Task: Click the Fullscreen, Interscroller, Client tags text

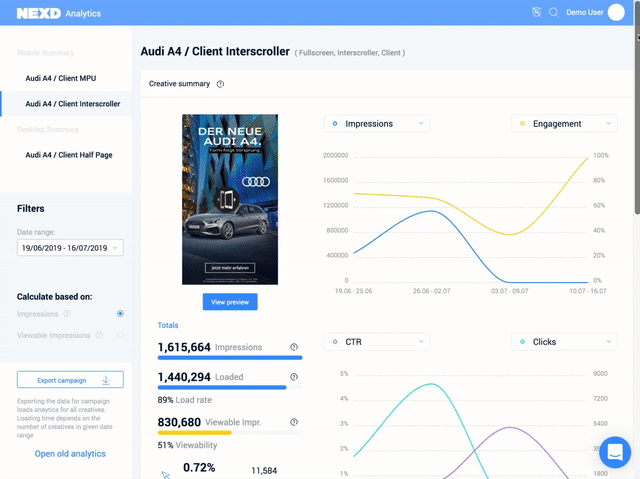Action: [x=350, y=53]
